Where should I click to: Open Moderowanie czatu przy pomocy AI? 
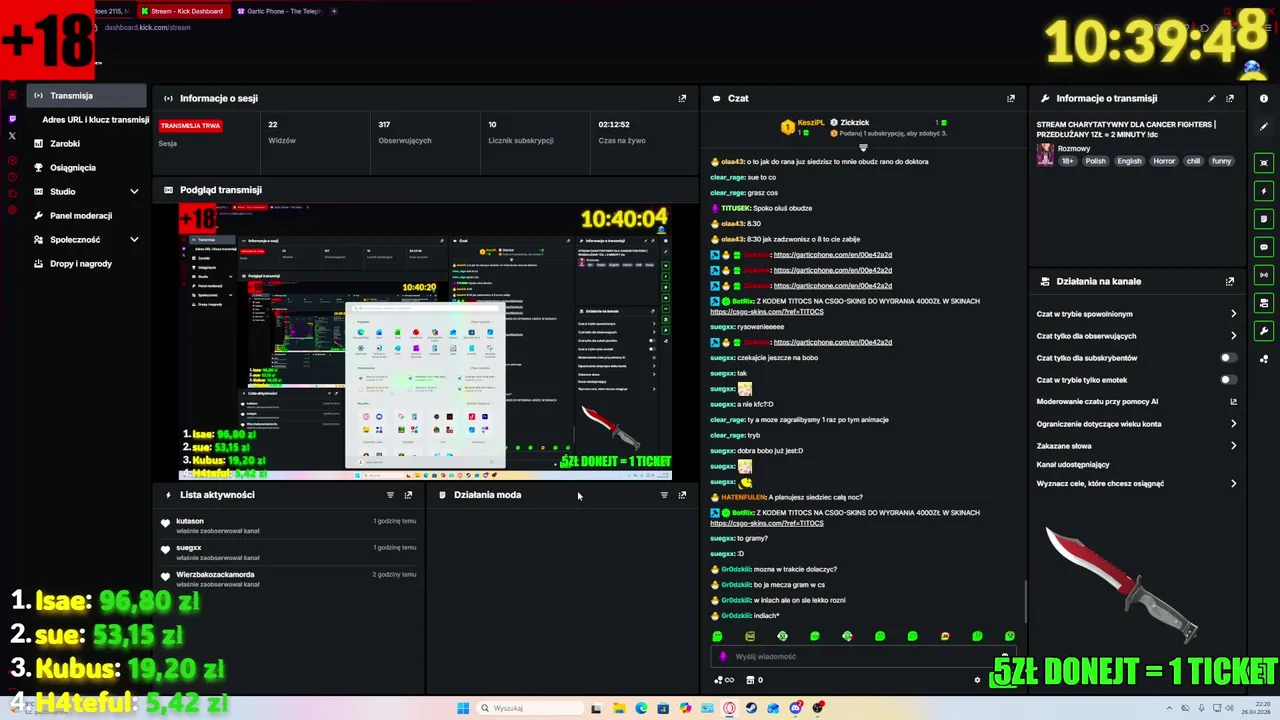1137,402
